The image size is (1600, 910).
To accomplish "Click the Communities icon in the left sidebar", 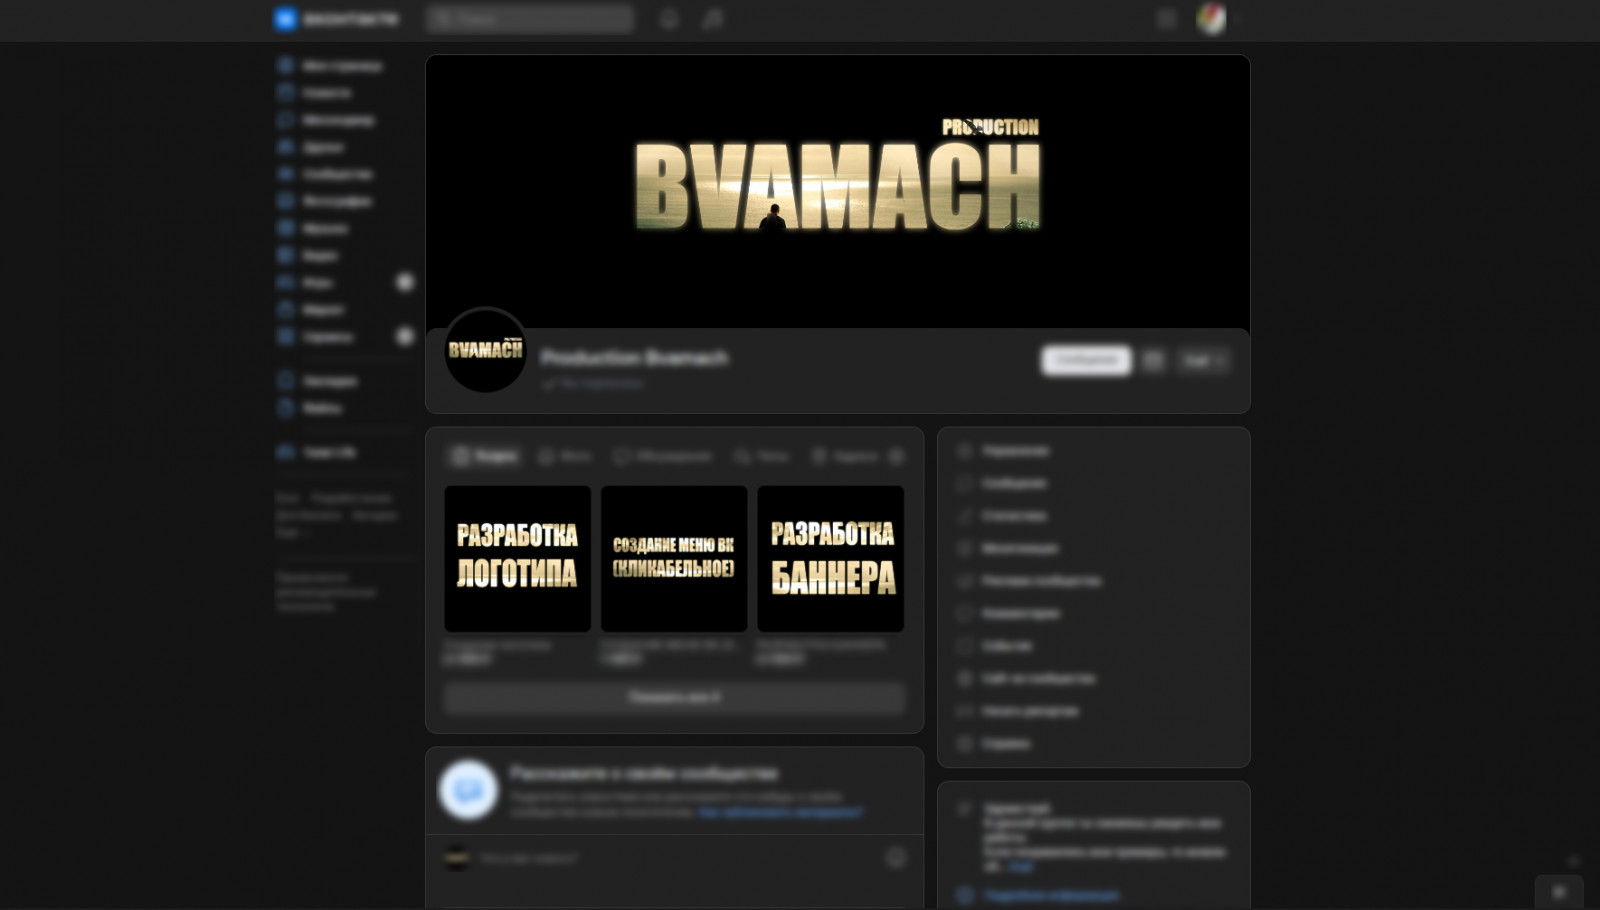I will (x=285, y=173).
